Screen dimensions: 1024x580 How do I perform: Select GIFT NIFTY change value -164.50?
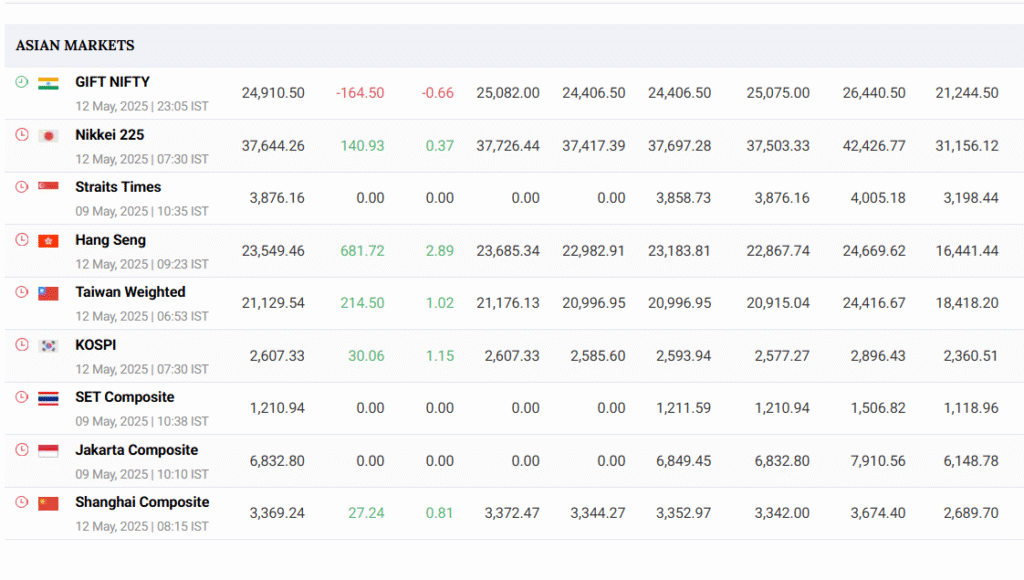click(x=360, y=93)
